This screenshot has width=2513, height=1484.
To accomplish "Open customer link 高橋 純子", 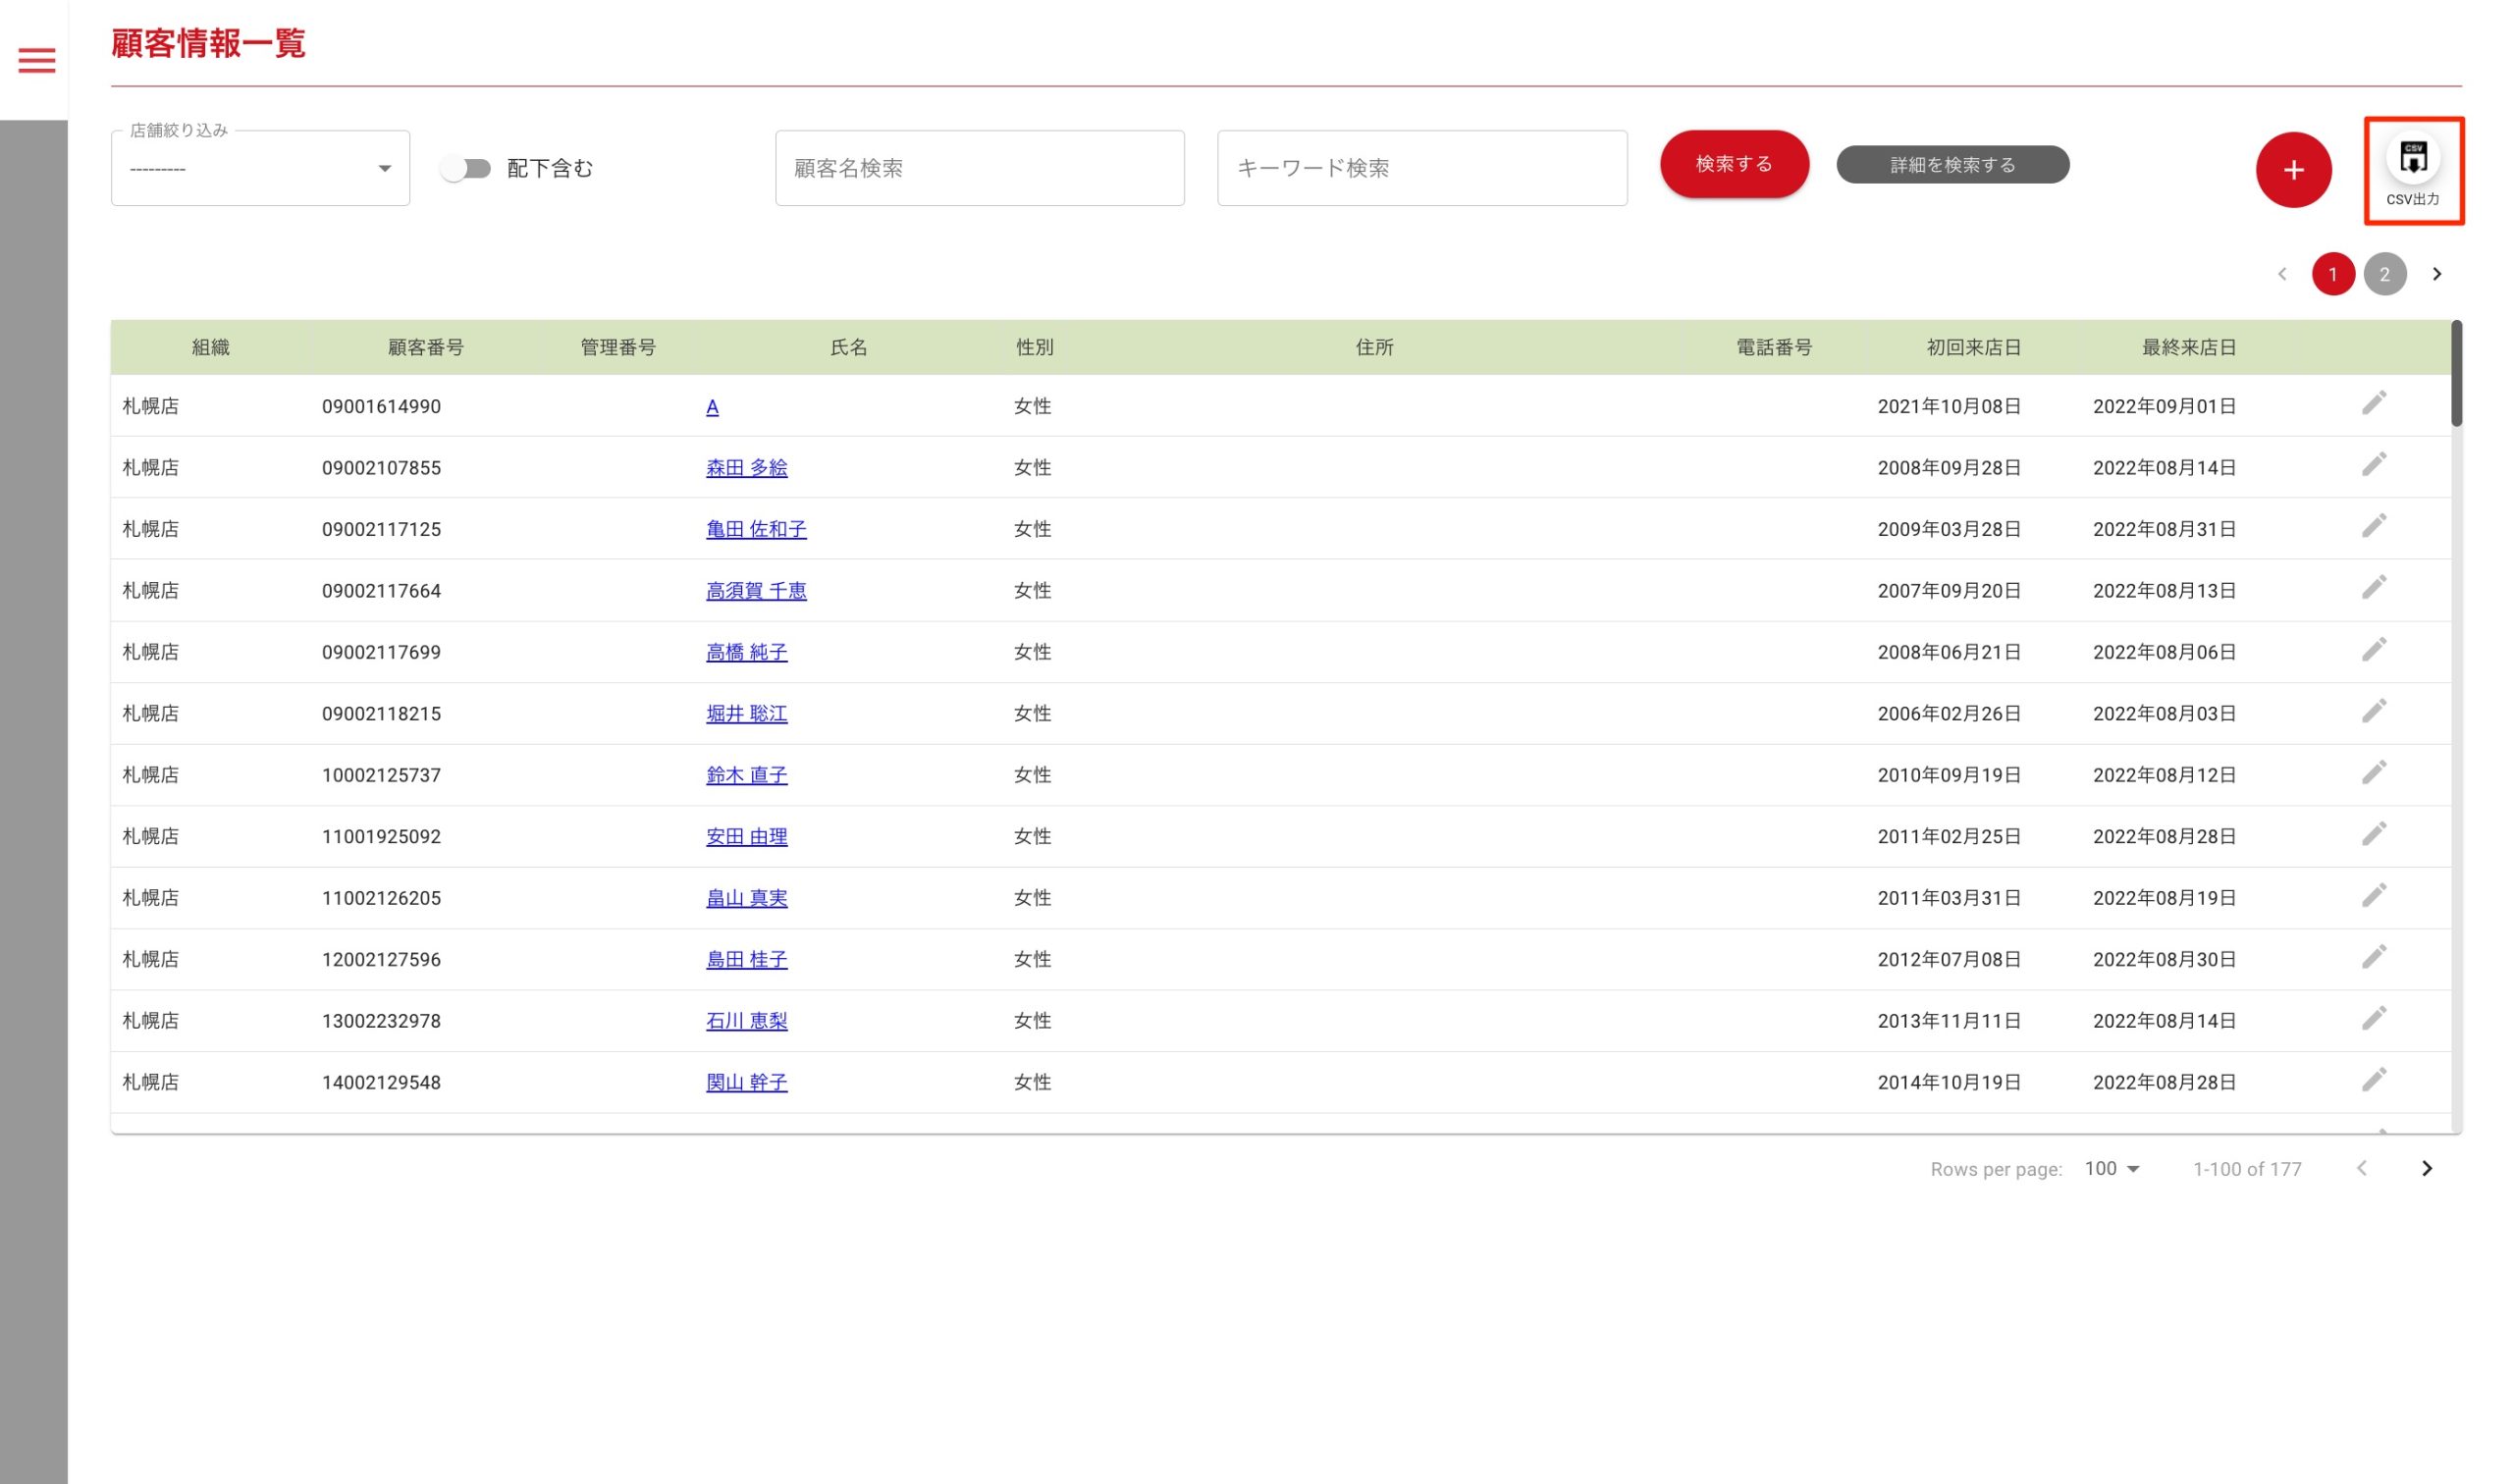I will [746, 652].
